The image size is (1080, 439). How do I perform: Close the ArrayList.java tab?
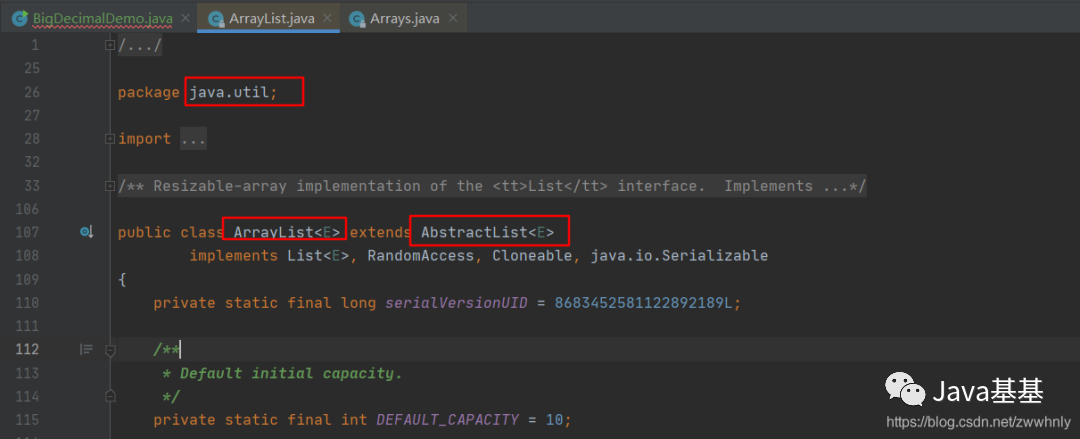click(327, 19)
